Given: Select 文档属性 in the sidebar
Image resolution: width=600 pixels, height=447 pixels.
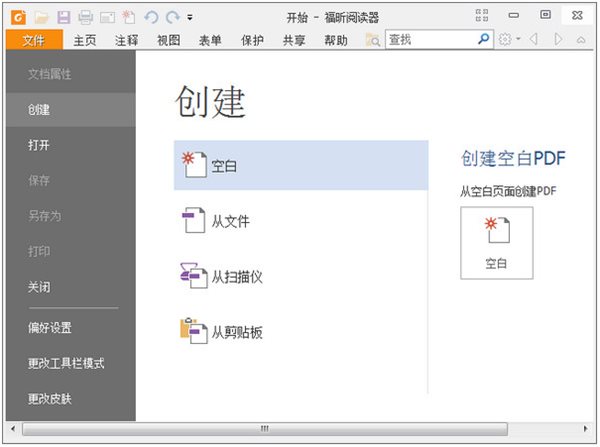Looking at the screenshot, I should click(x=71, y=74).
